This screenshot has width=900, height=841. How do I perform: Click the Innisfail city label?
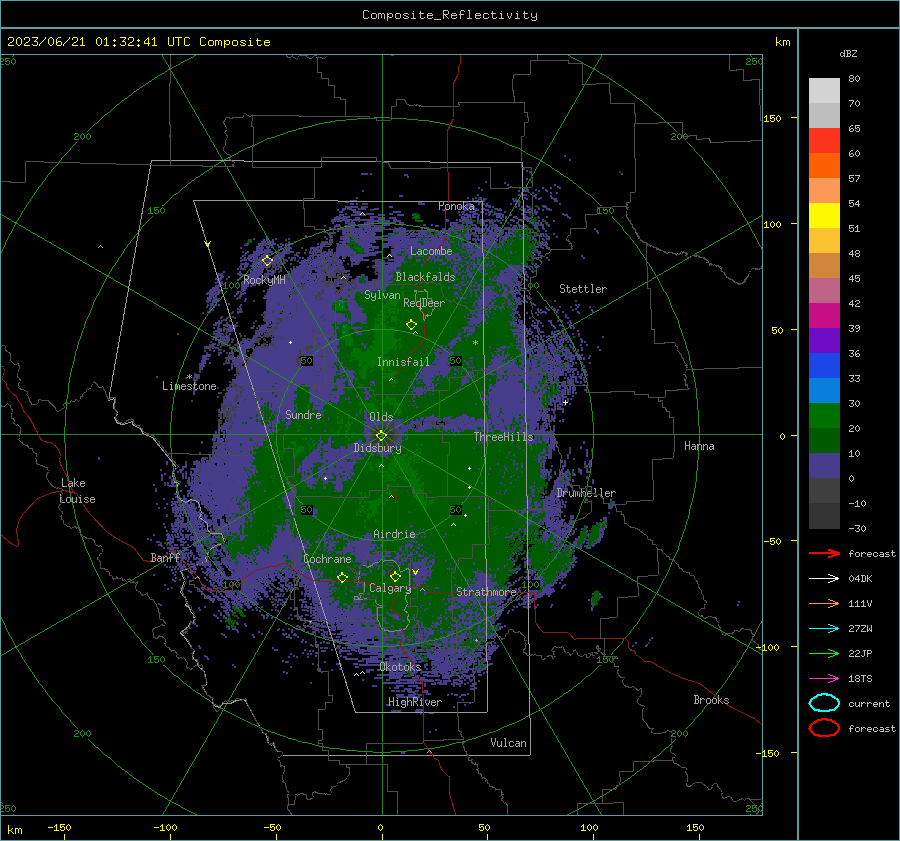pyautogui.click(x=404, y=362)
